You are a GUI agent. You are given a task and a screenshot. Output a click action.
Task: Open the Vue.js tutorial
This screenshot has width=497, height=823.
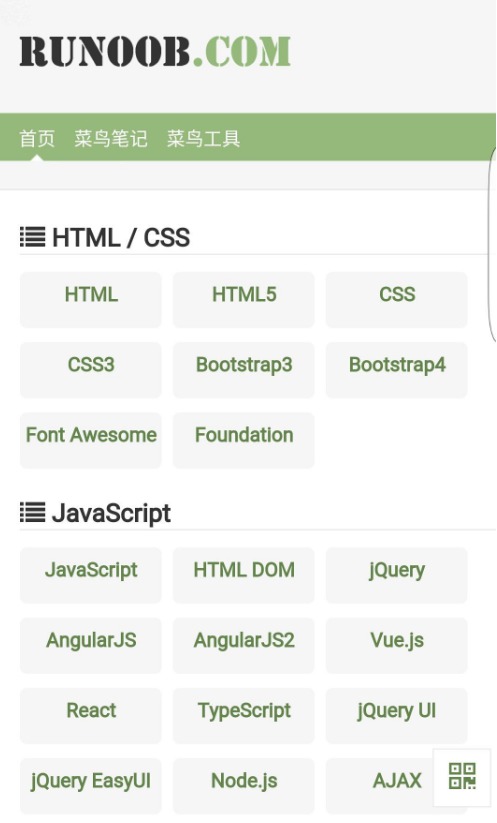pyautogui.click(x=397, y=646)
